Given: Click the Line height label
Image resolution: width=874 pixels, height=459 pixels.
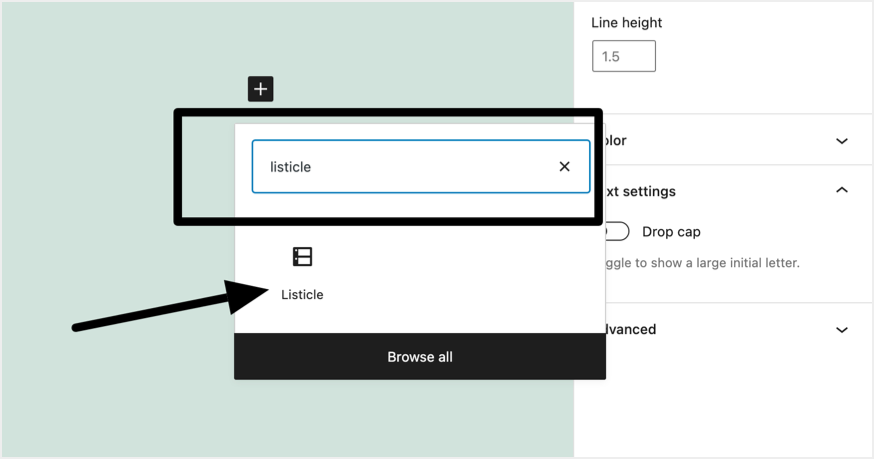Looking at the screenshot, I should tap(627, 23).
